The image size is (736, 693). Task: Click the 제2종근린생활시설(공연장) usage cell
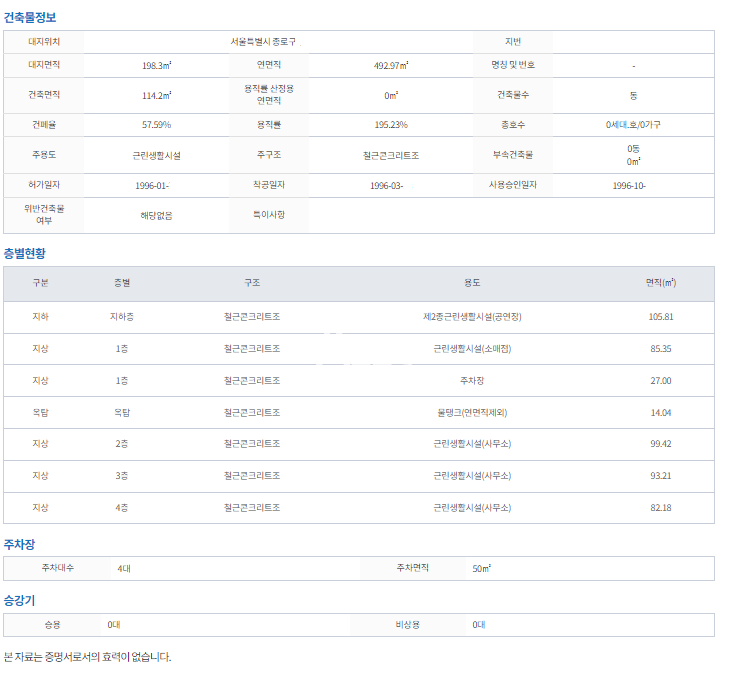click(x=472, y=317)
